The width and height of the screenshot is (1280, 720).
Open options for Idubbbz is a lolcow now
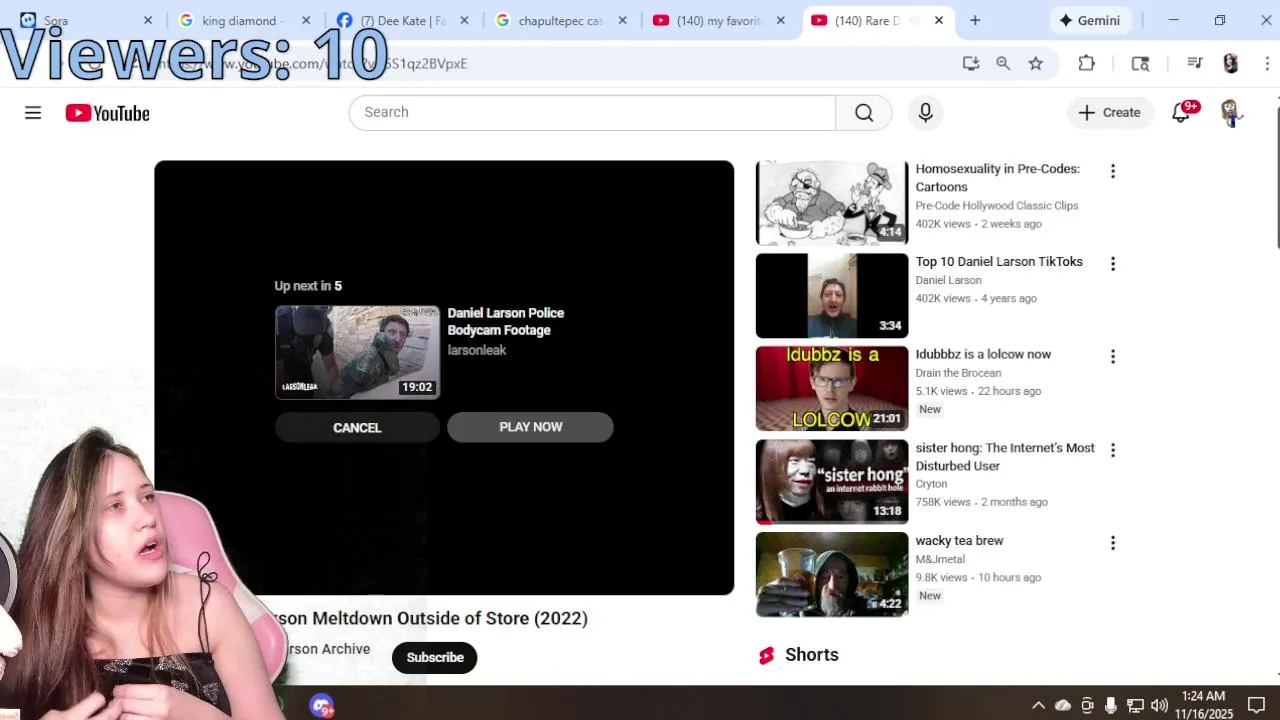point(1112,356)
